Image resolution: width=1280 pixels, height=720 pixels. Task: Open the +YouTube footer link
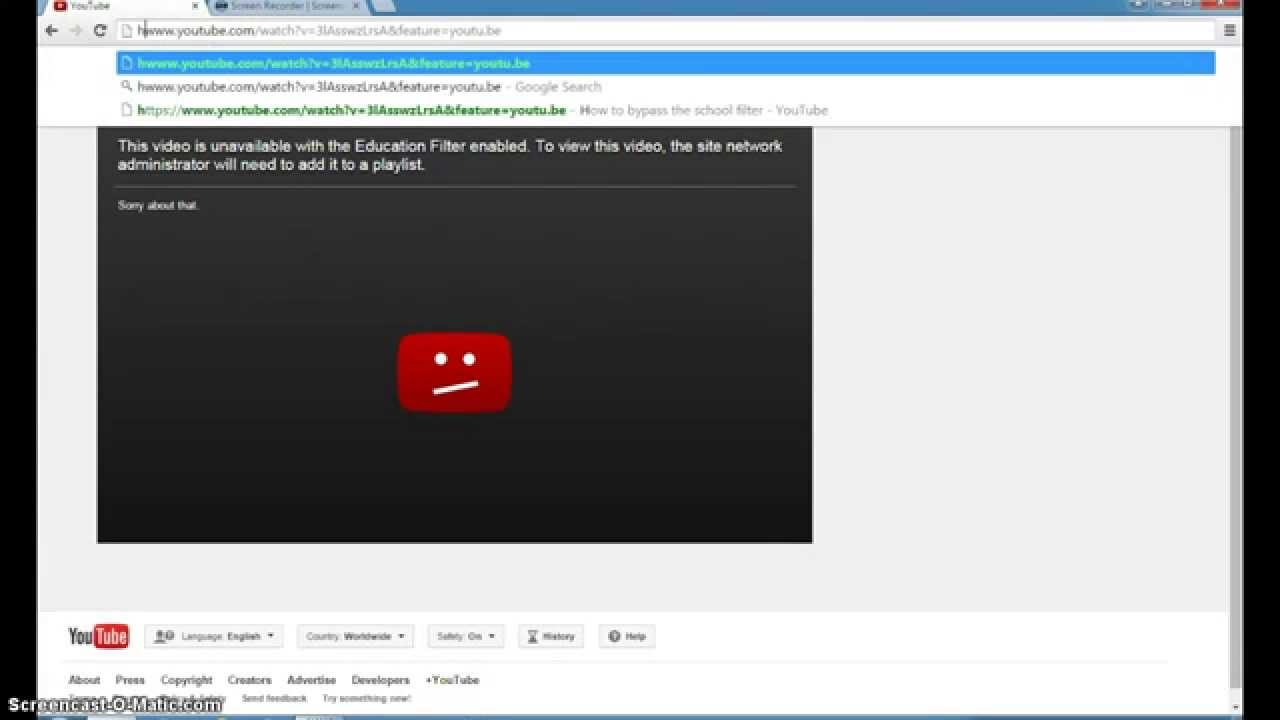(452, 680)
